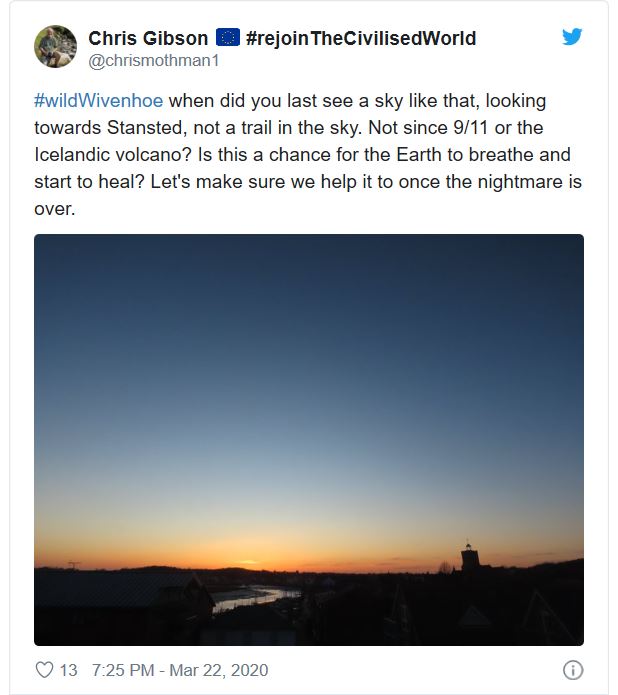Click the word Stansted in the tweet
The width and height of the screenshot is (618, 695).
(145, 128)
